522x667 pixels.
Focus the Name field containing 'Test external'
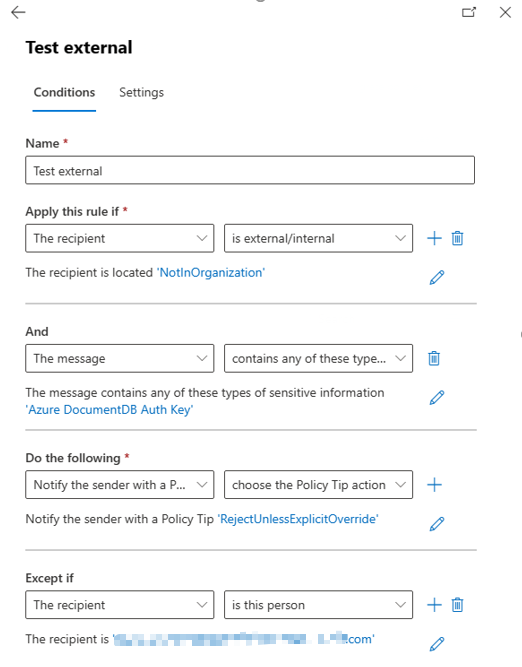[250, 170]
